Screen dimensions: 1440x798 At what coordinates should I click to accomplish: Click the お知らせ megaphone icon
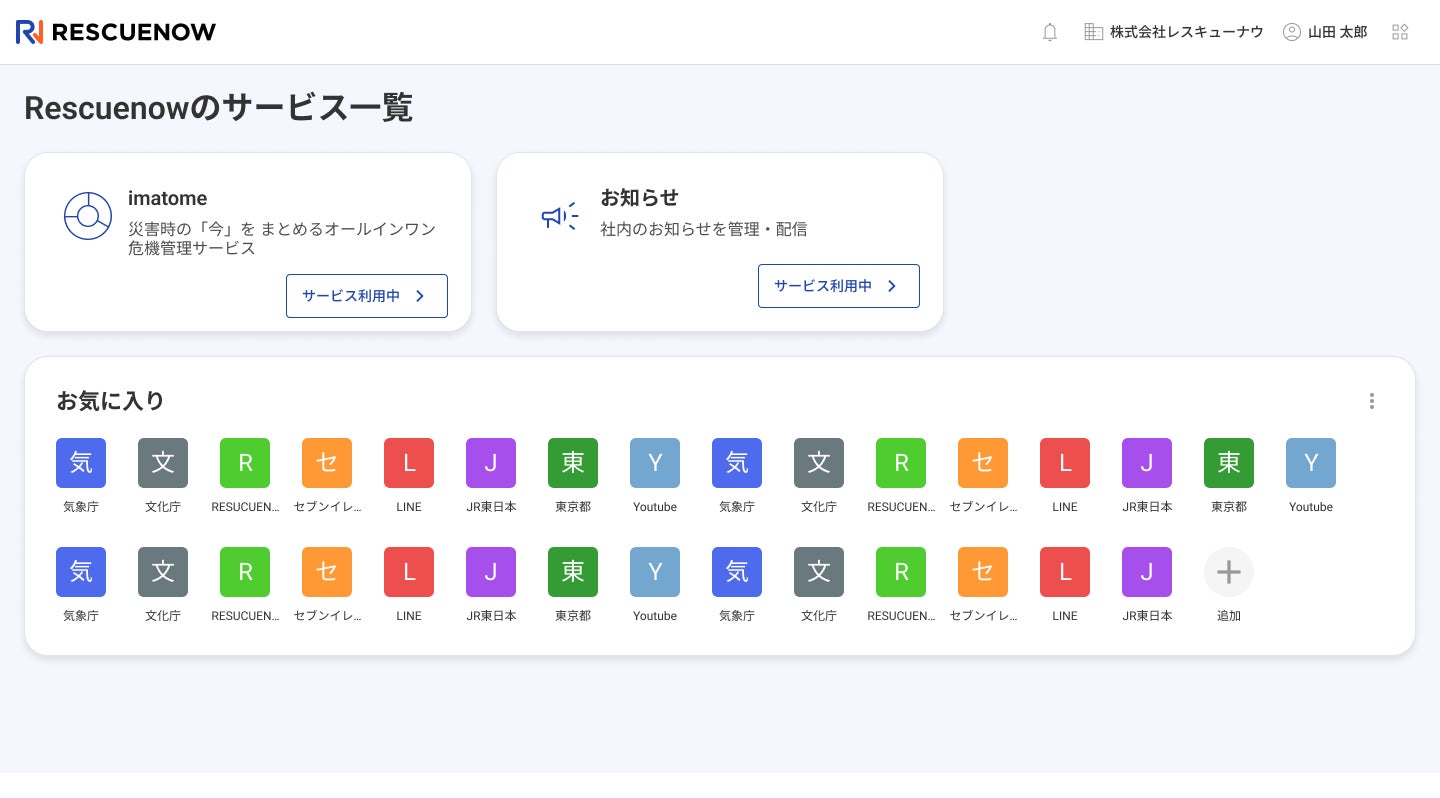click(x=560, y=216)
